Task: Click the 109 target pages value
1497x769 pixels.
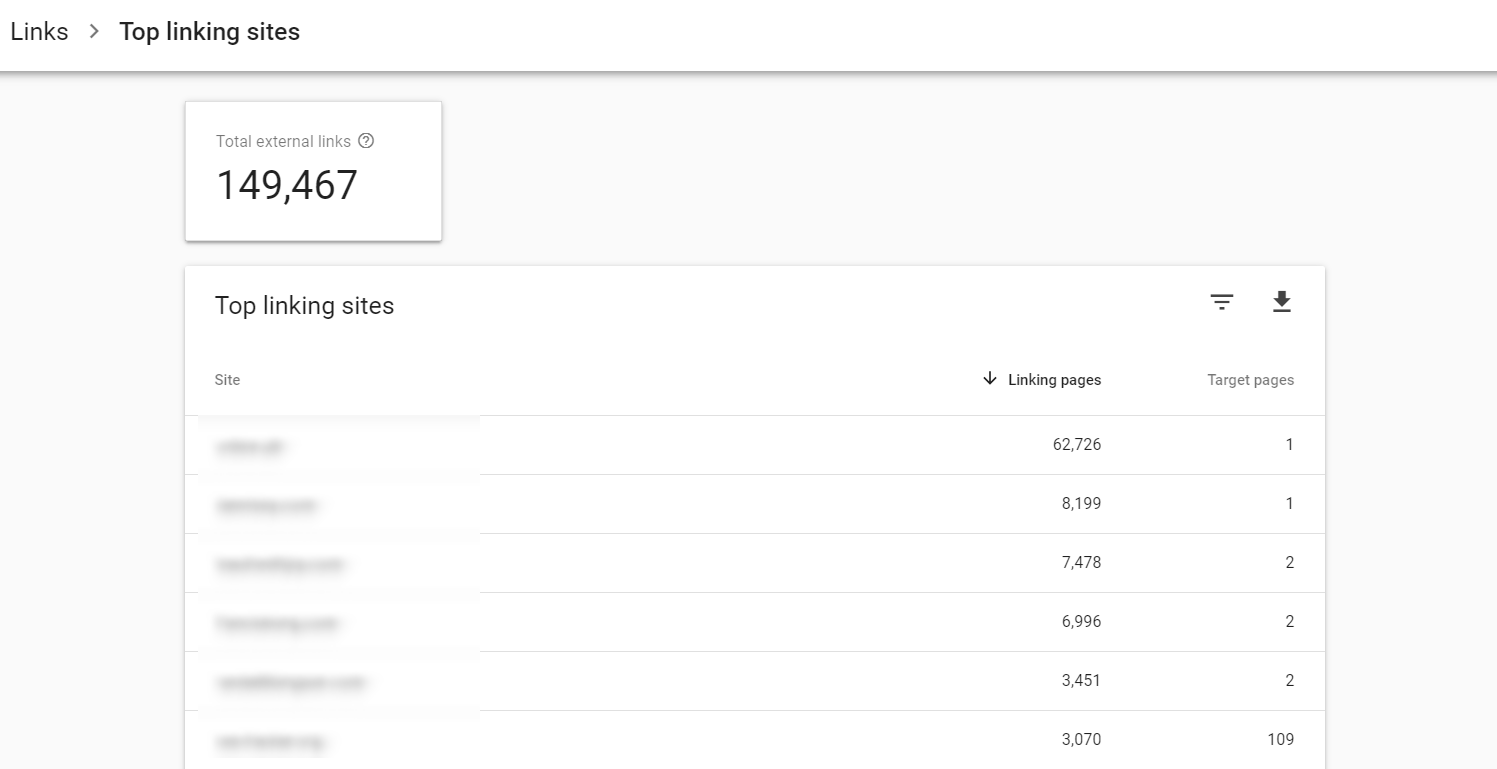Action: (x=1279, y=740)
